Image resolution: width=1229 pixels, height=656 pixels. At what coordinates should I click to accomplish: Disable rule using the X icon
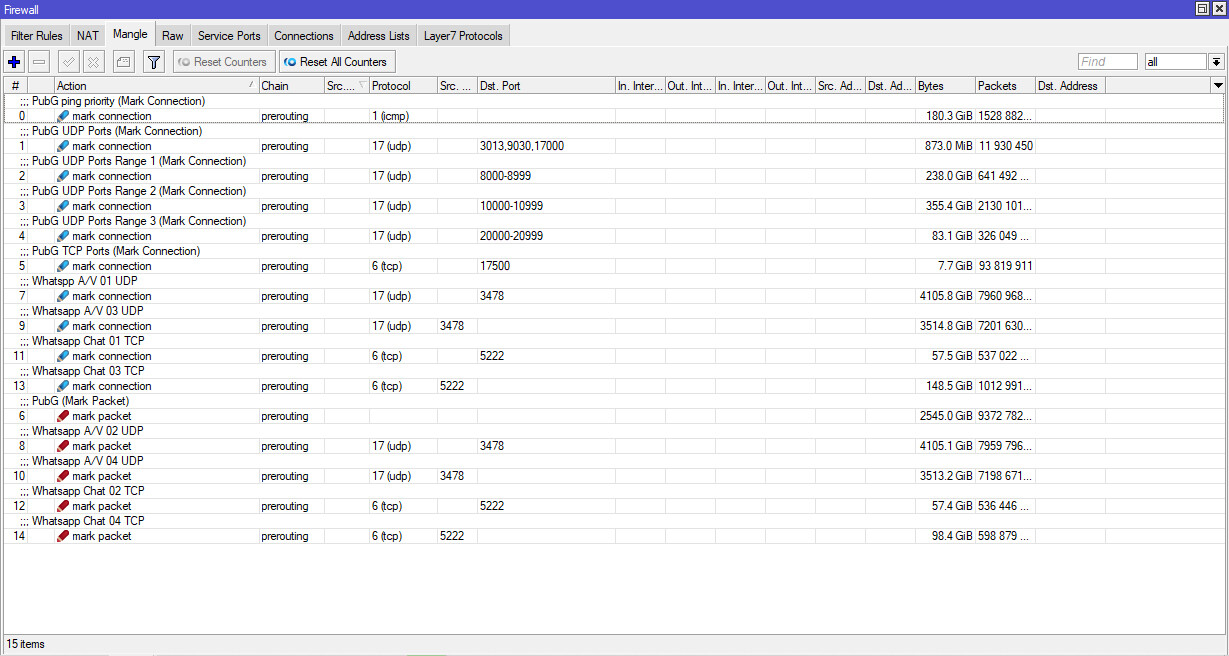click(x=94, y=62)
